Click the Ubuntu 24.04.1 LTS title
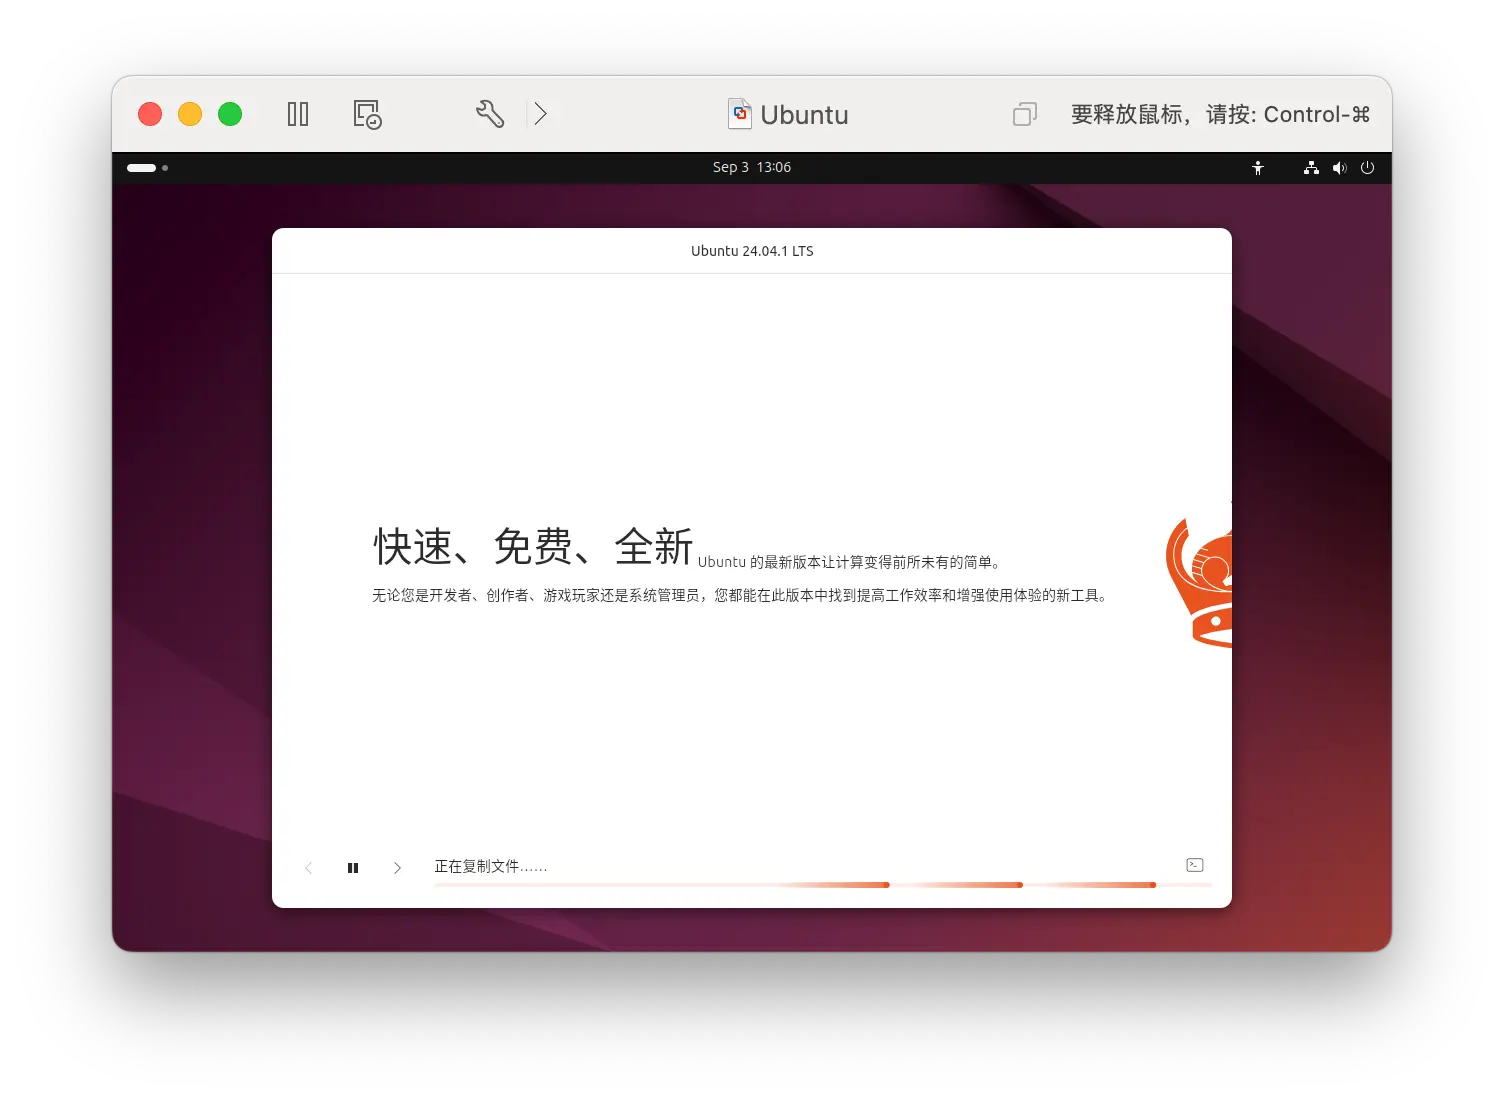Screen dimensions: 1504x1100 click(x=752, y=251)
